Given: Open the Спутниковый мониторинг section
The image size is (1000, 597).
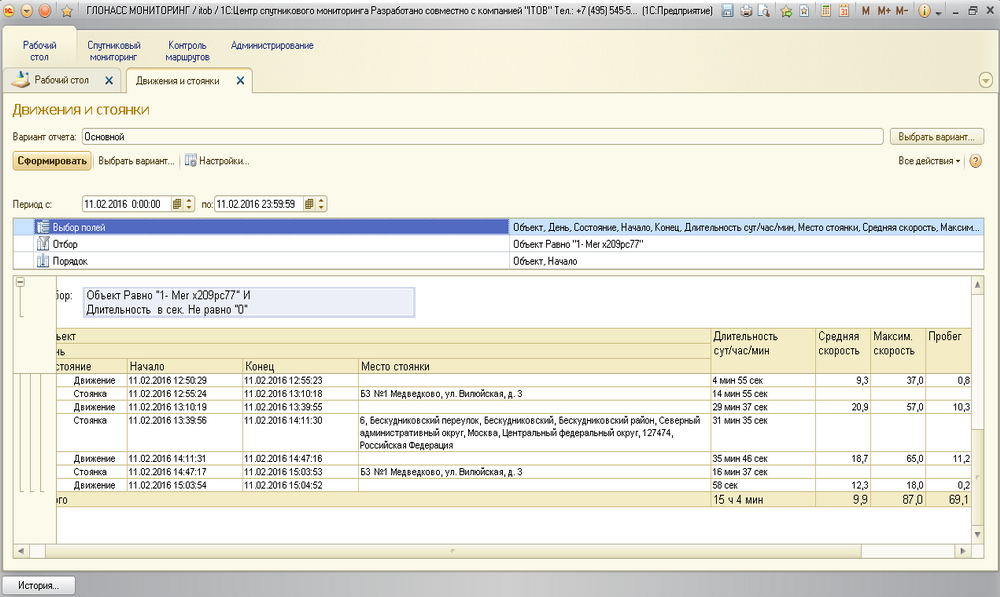Looking at the screenshot, I should click(x=114, y=51).
